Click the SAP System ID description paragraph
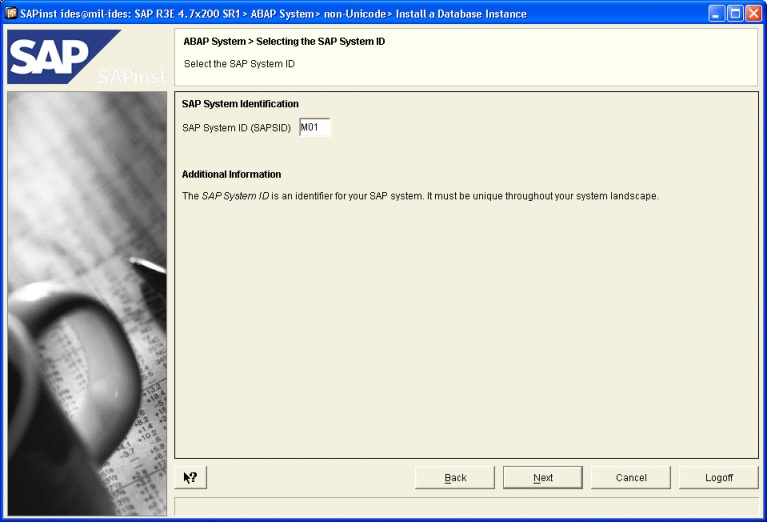 click(420, 196)
